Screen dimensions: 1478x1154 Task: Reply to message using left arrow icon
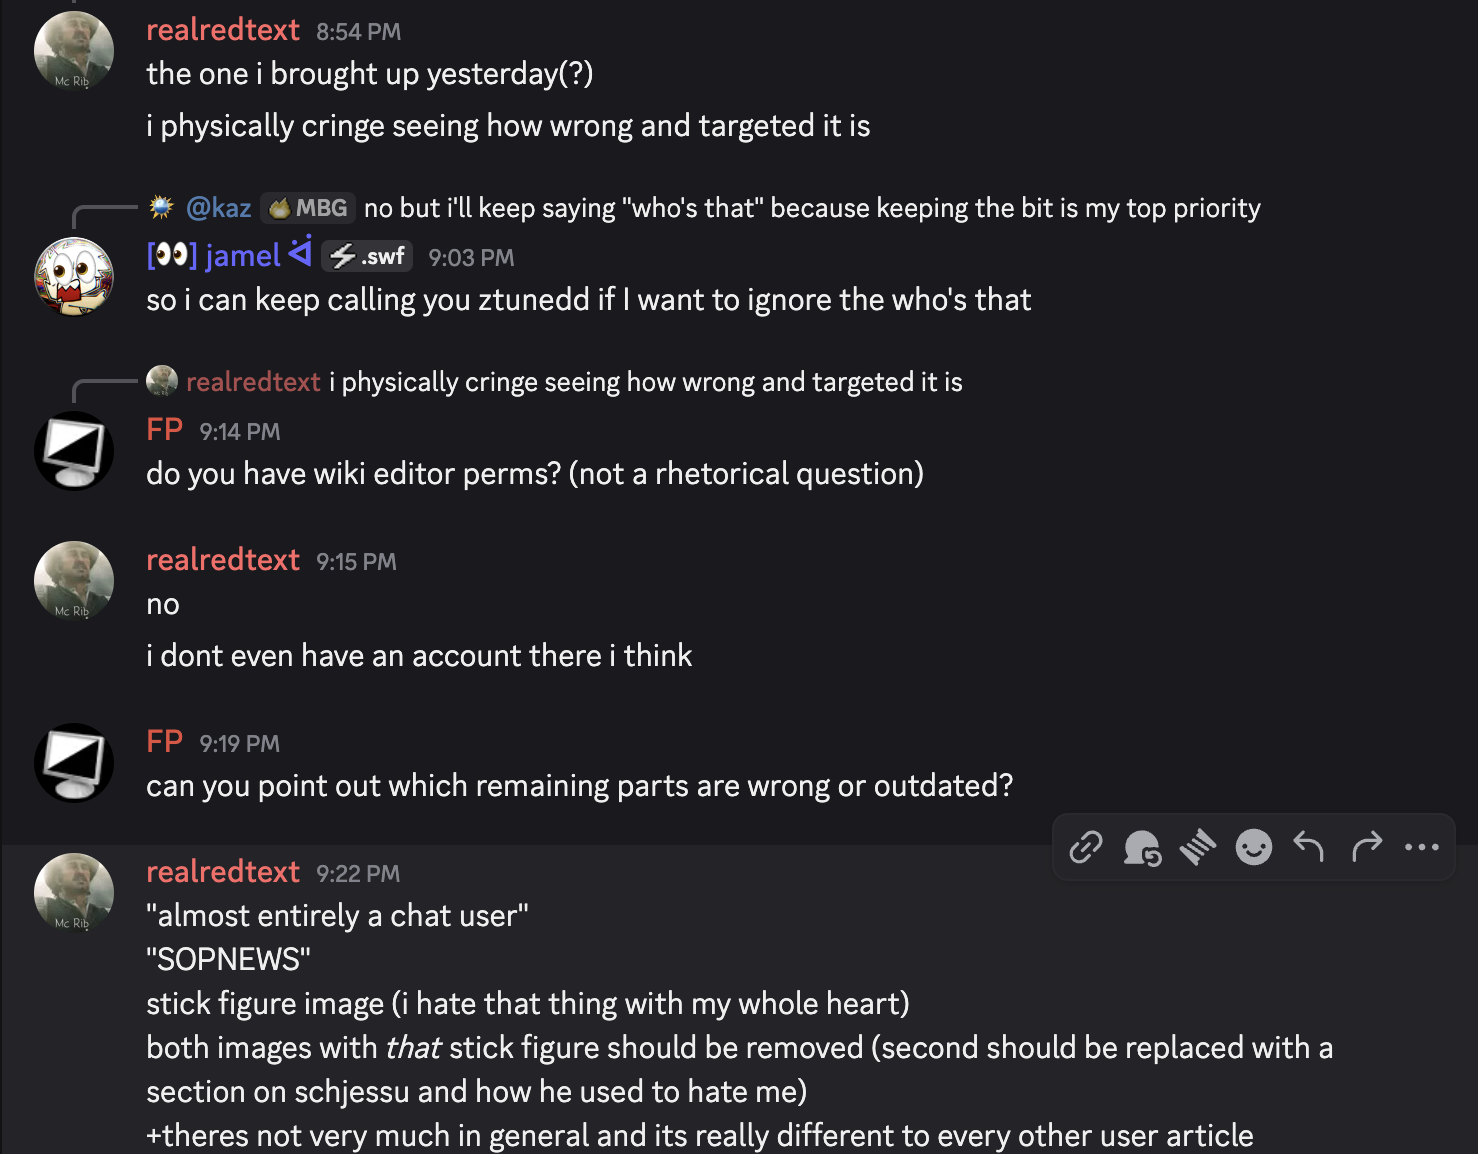pyautogui.click(x=1309, y=847)
